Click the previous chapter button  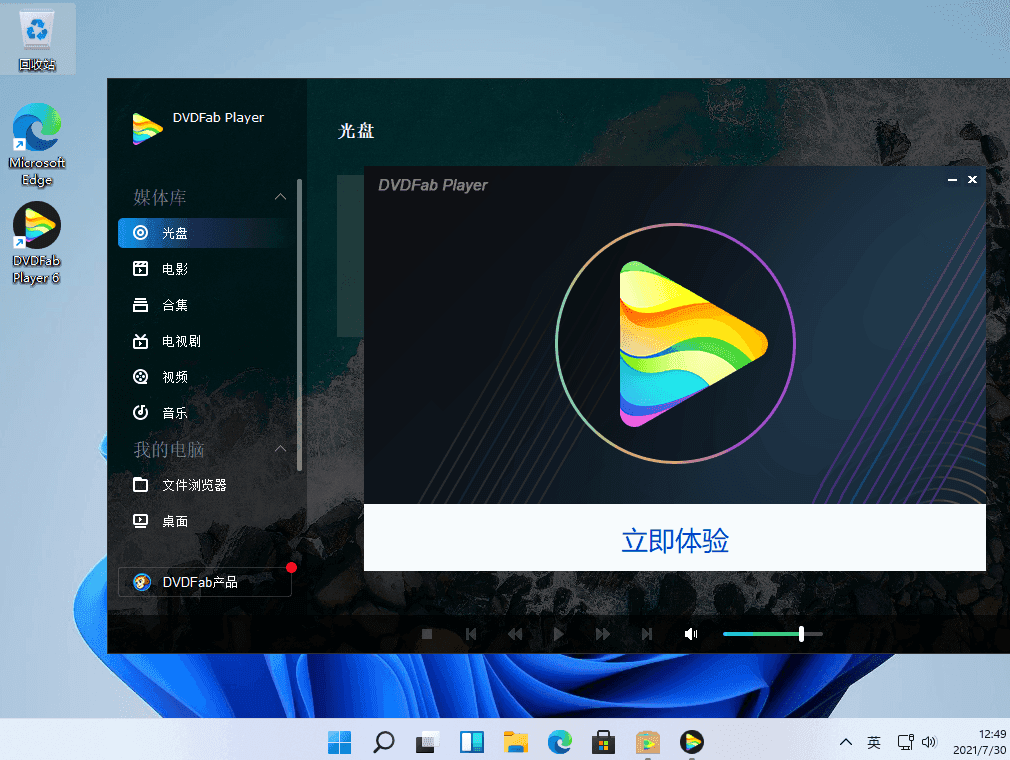click(471, 634)
